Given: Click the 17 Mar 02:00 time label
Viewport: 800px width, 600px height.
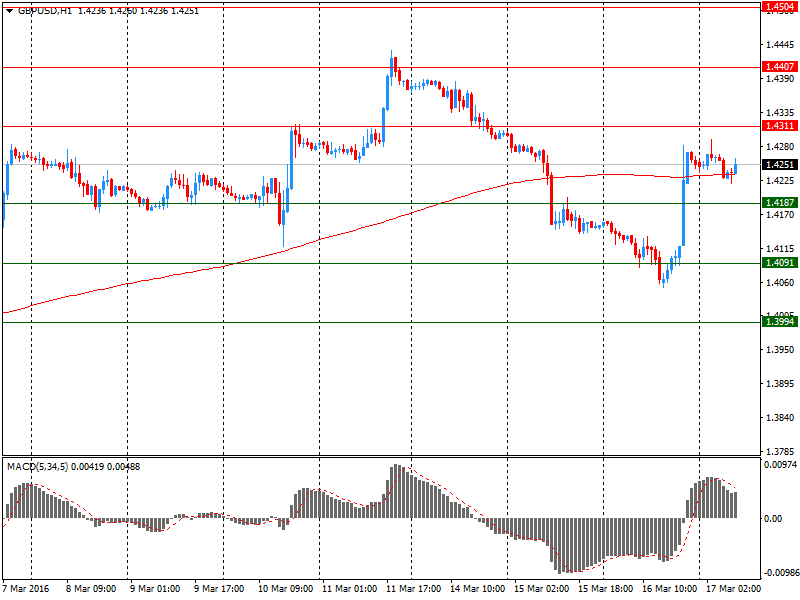Looking at the screenshot, I should [734, 588].
